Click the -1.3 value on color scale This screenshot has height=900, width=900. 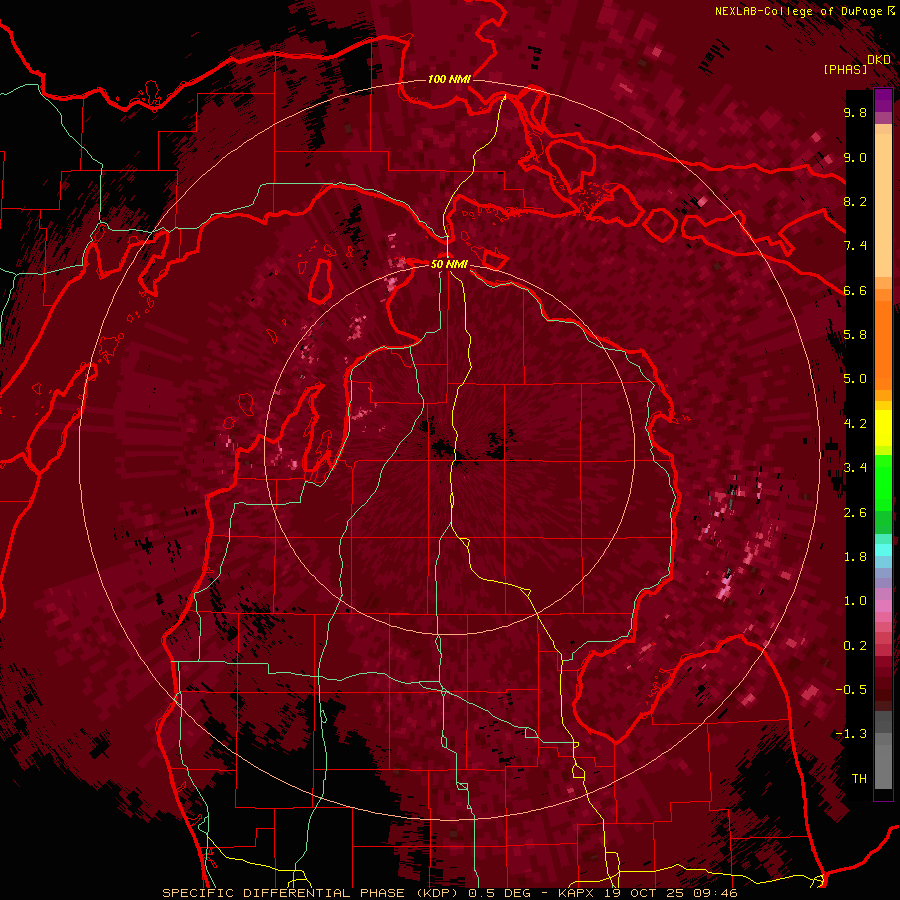851,734
